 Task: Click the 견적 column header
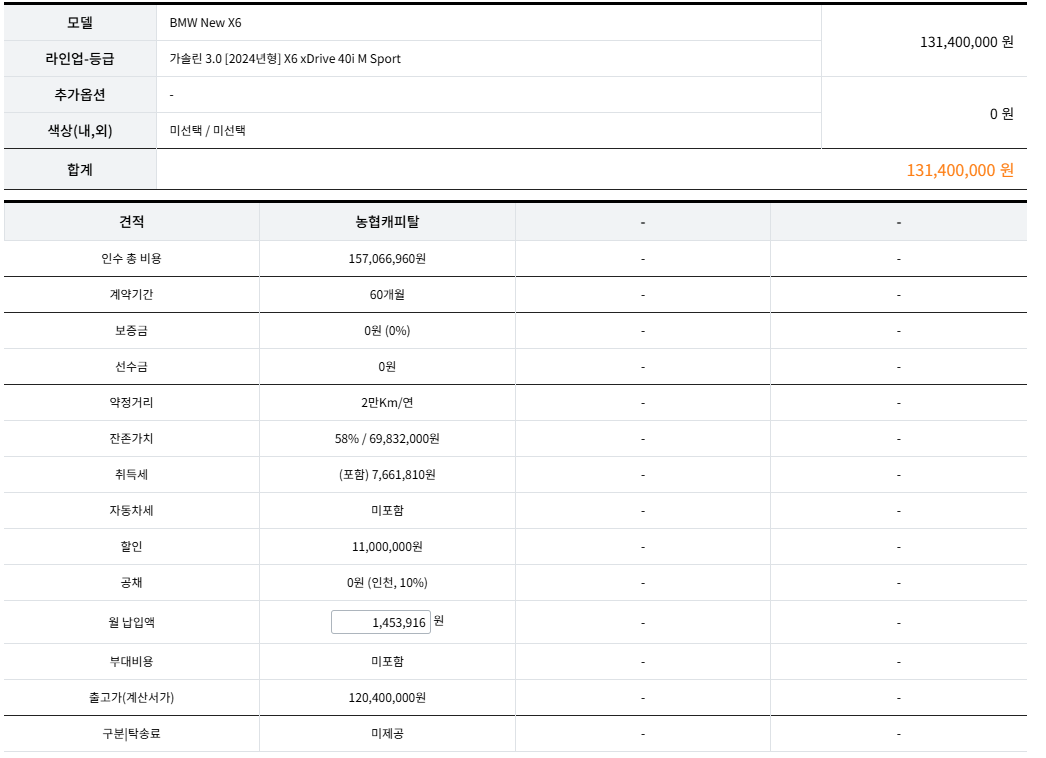(131, 222)
